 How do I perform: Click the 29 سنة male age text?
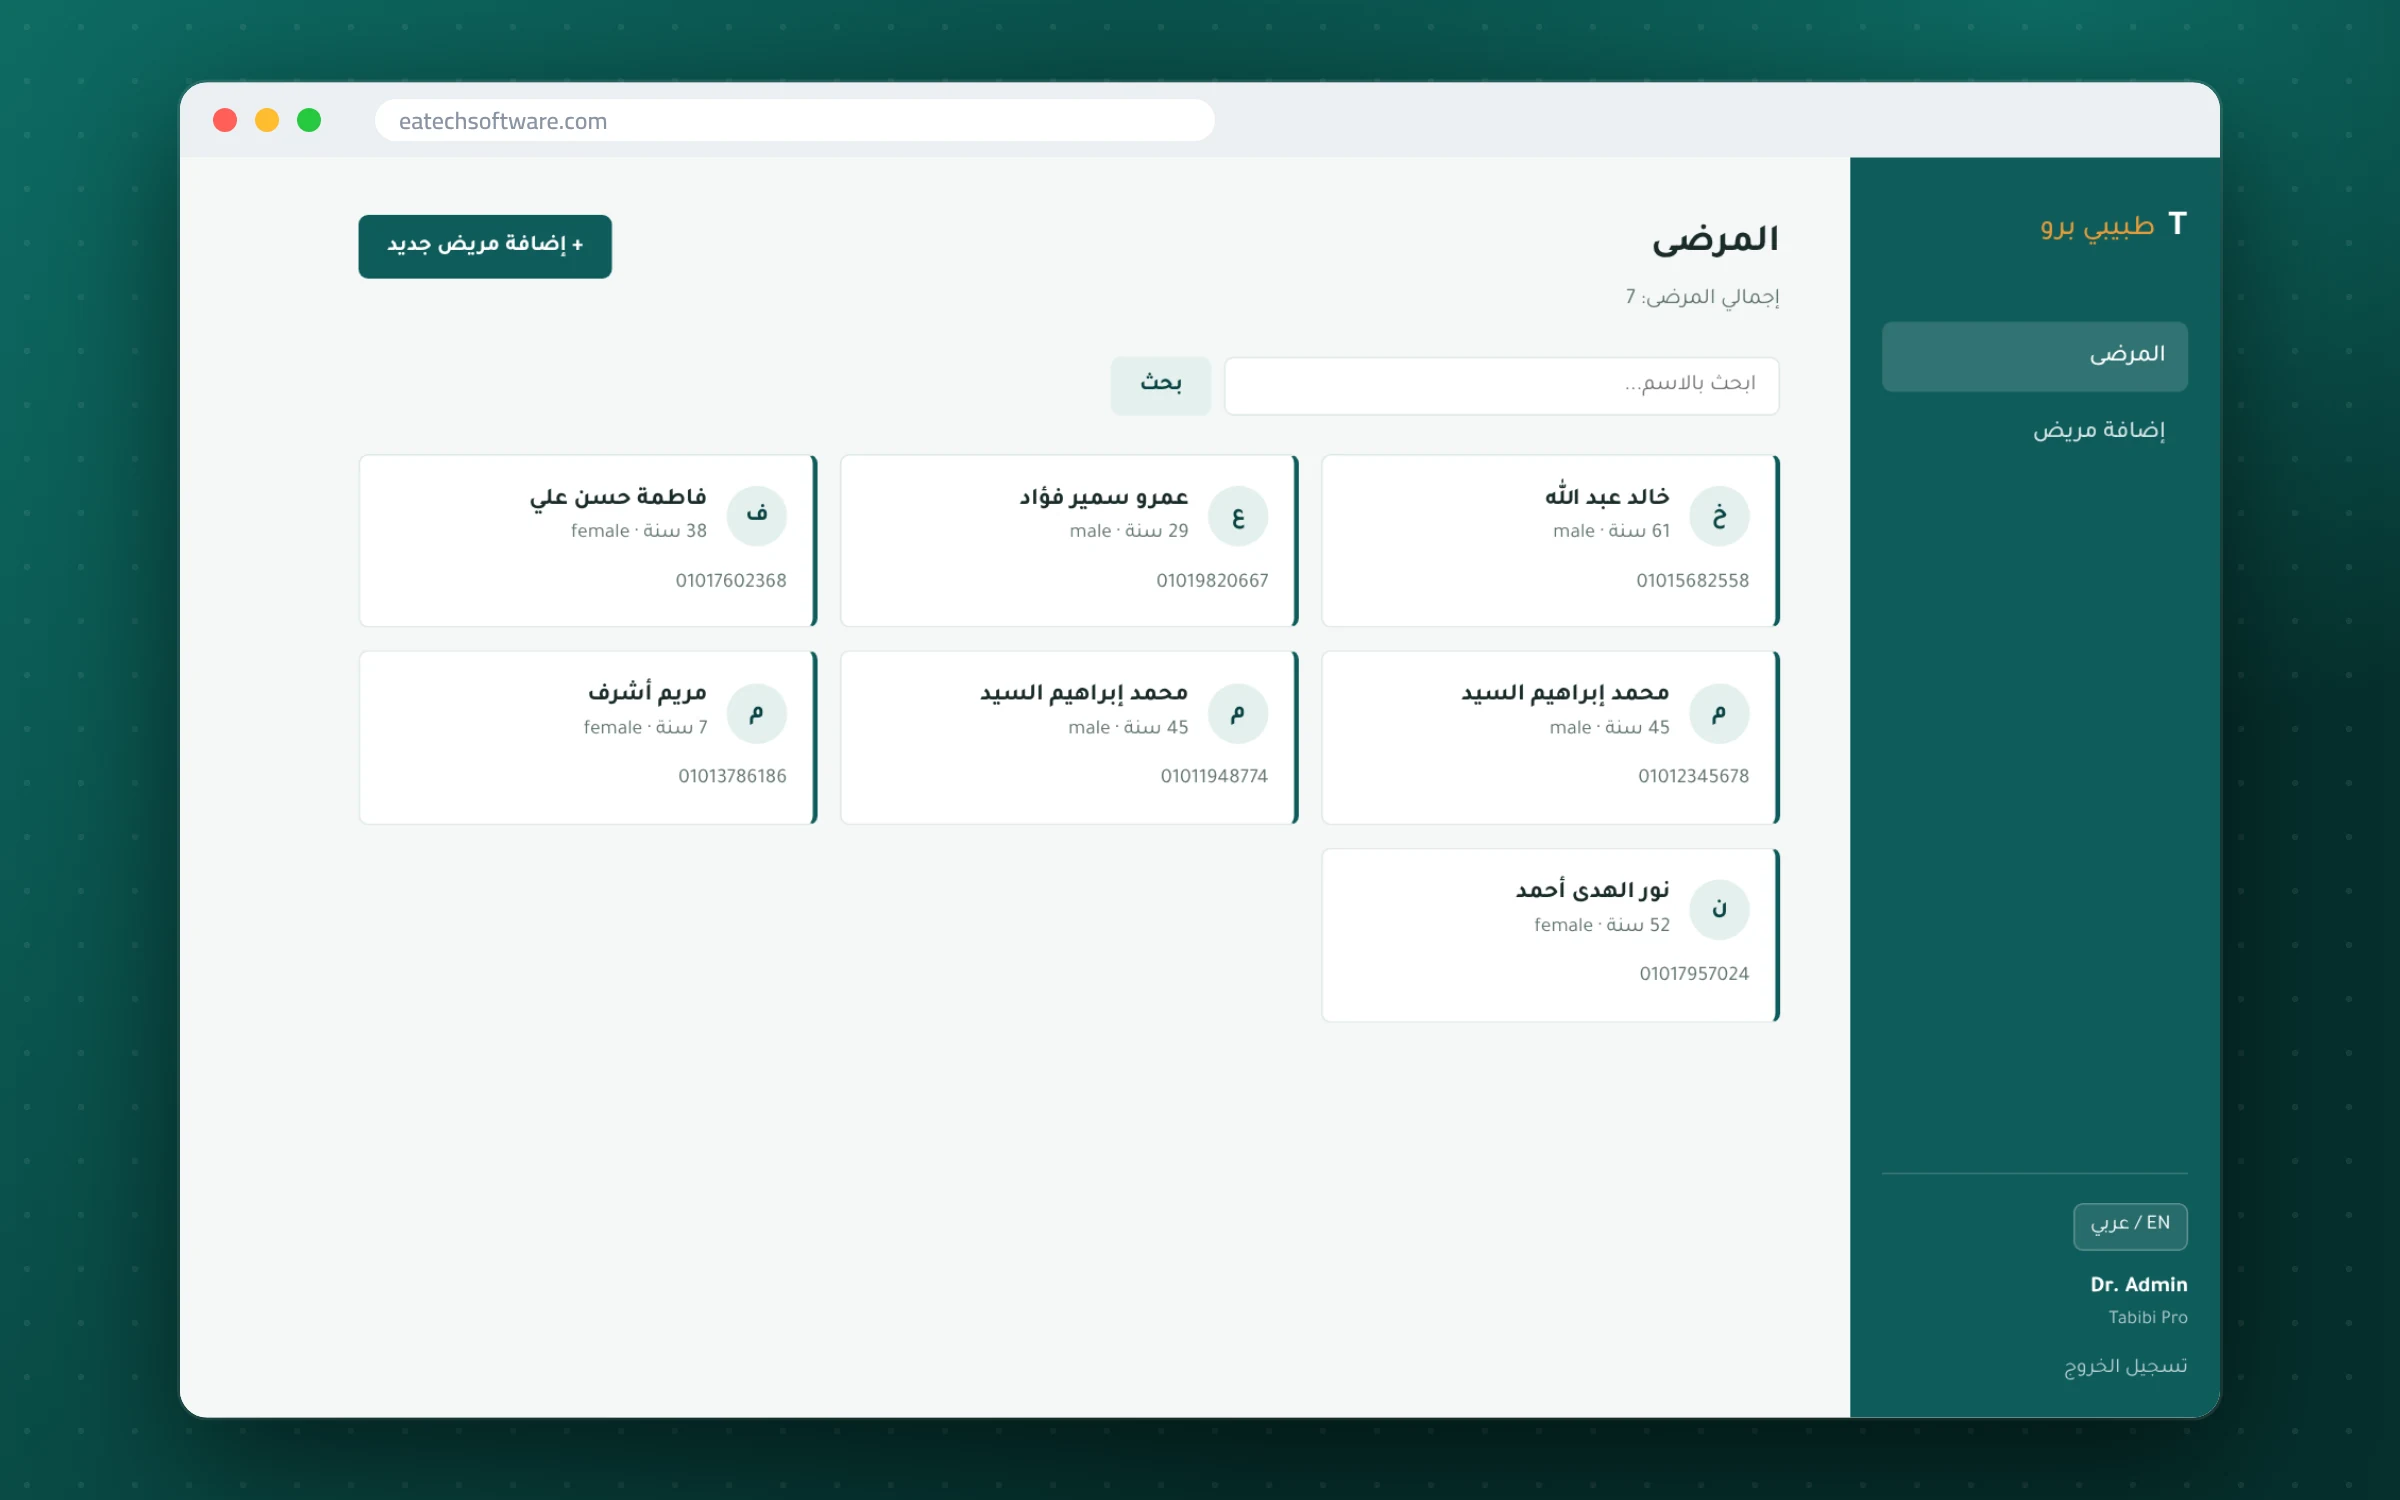(1129, 531)
